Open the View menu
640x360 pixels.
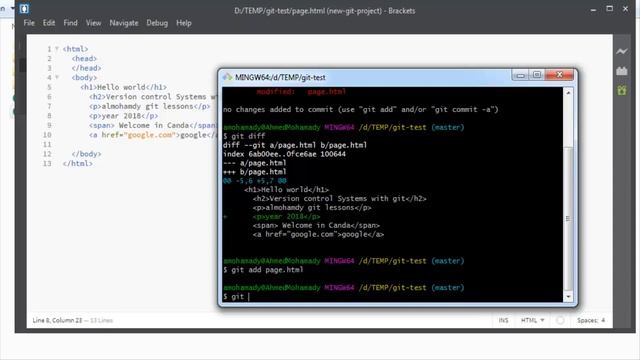click(x=93, y=23)
